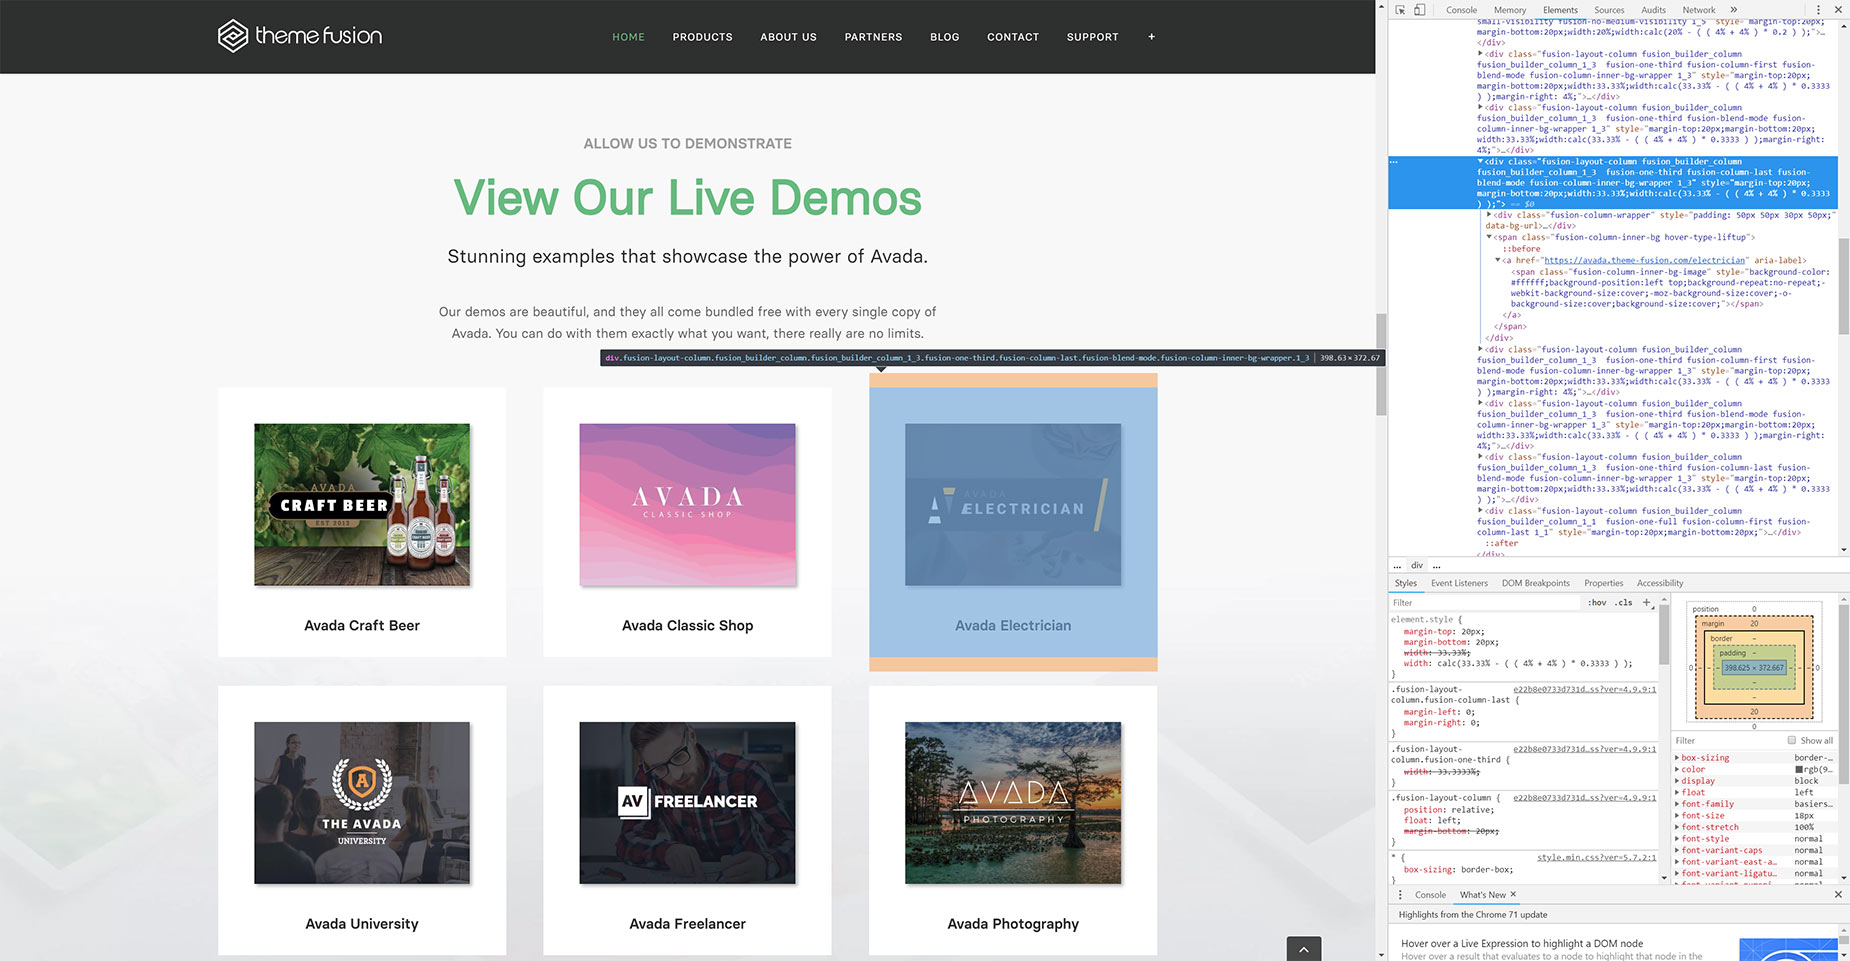Click Avada Classic Shop title link

pyautogui.click(x=687, y=625)
